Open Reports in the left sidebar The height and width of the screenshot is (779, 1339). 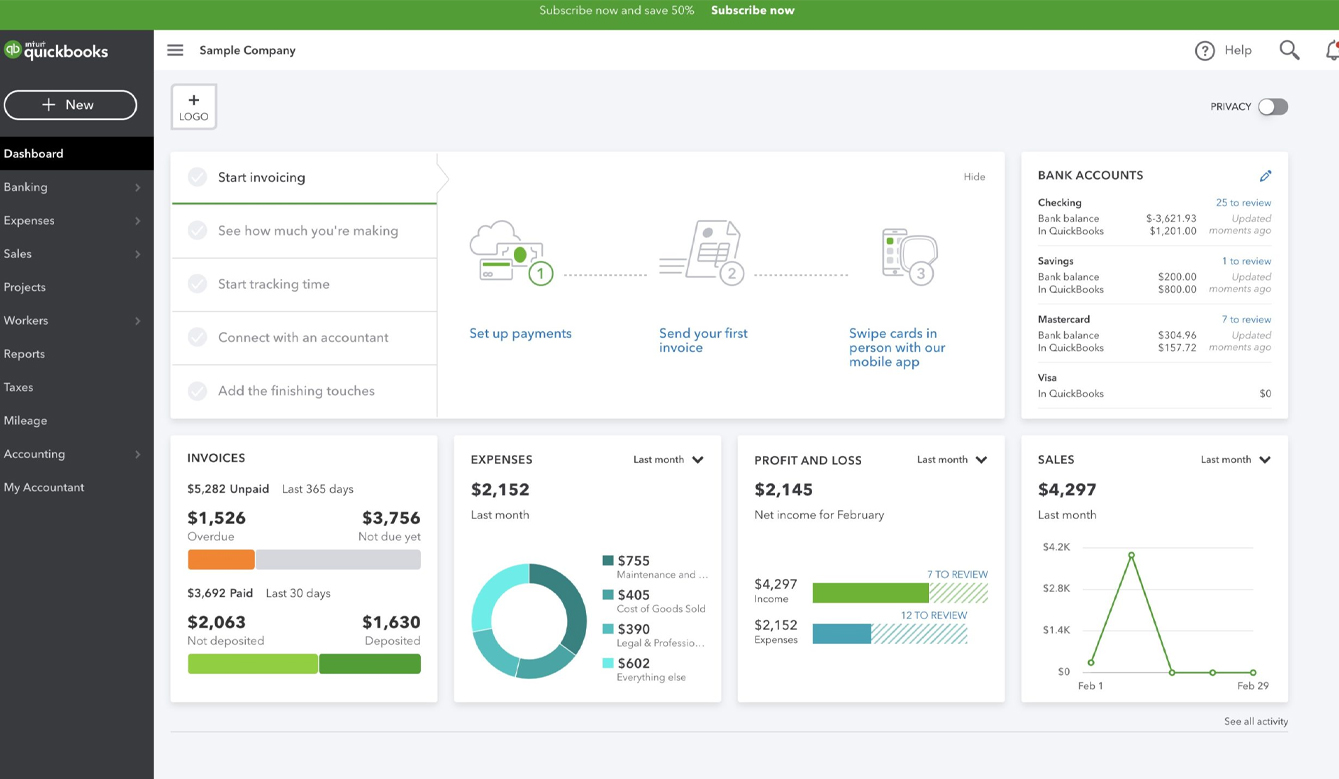click(24, 354)
